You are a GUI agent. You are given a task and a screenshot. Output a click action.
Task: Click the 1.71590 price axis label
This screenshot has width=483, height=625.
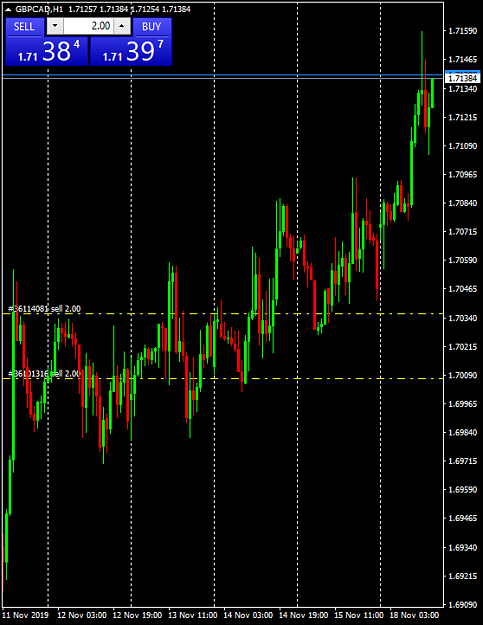pos(463,31)
